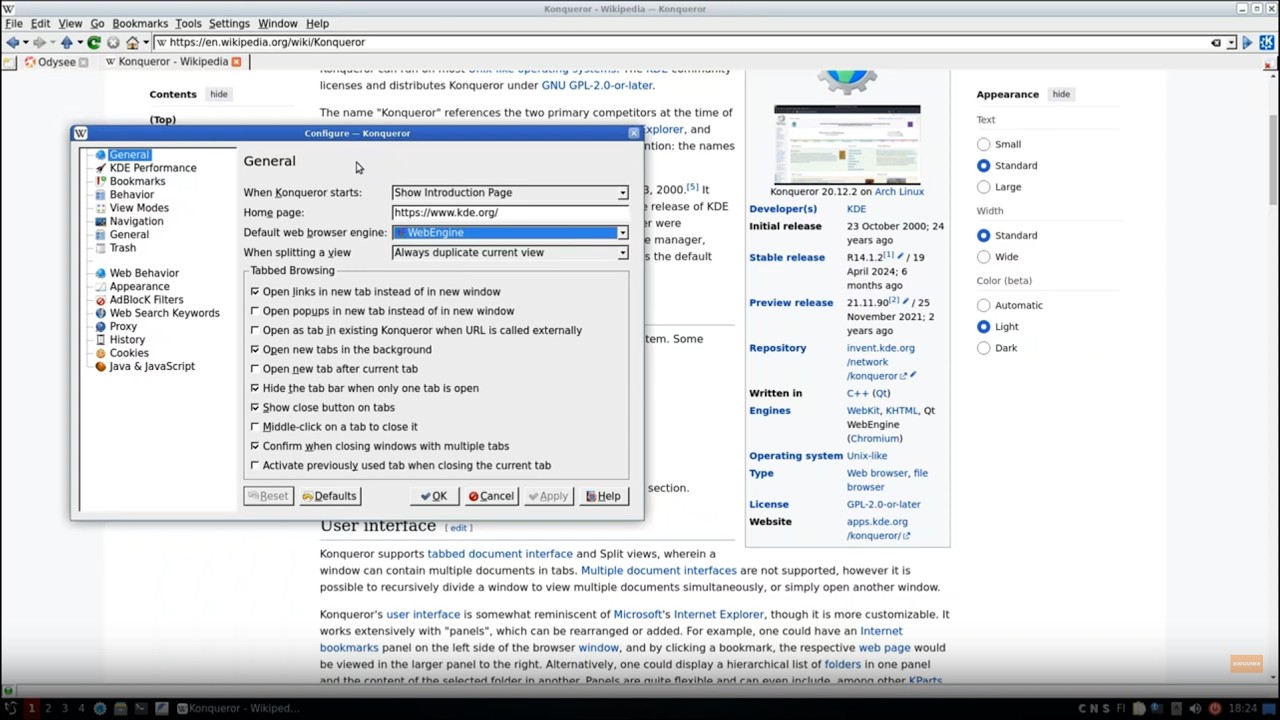Select Proxy settings item
This screenshot has height=720, width=1280.
tap(123, 326)
